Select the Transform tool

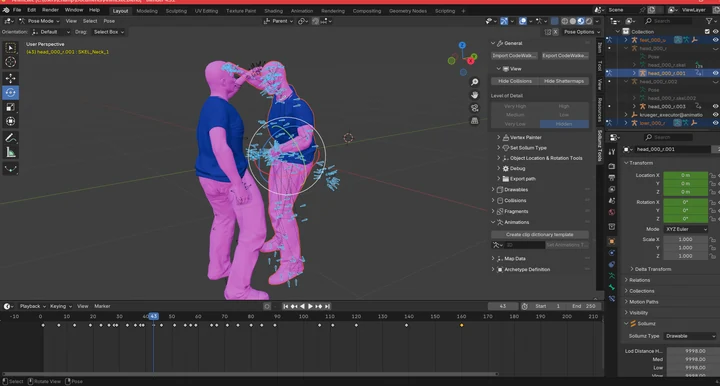tap(10, 121)
